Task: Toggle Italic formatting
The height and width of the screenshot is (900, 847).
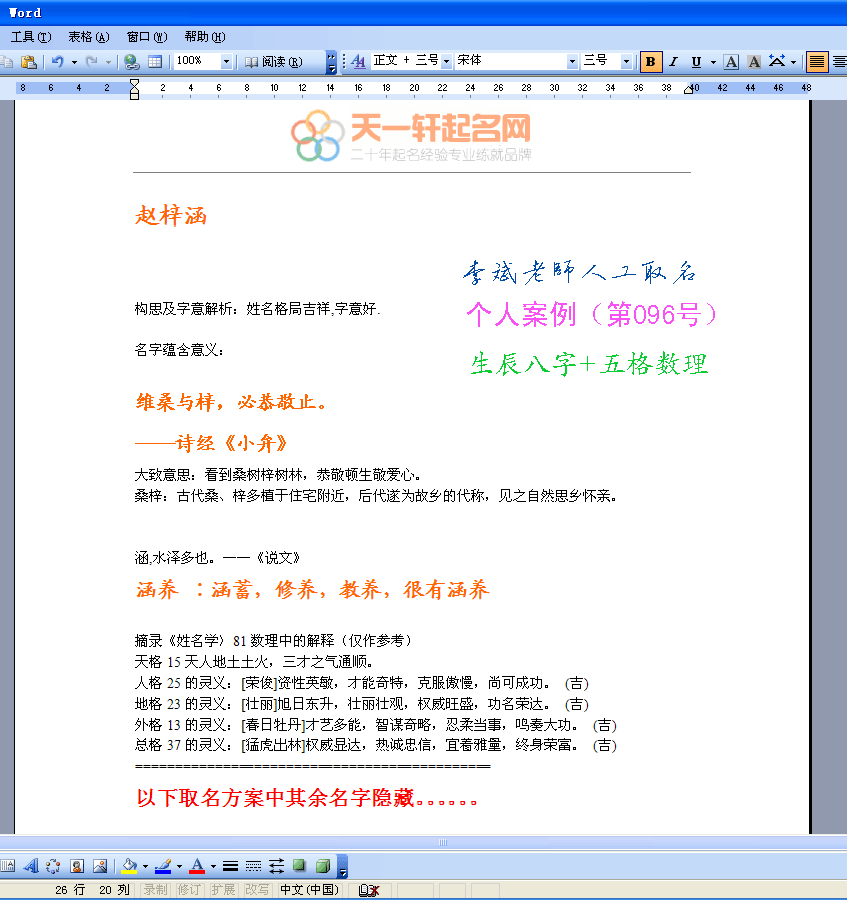Action: pyautogui.click(x=674, y=61)
